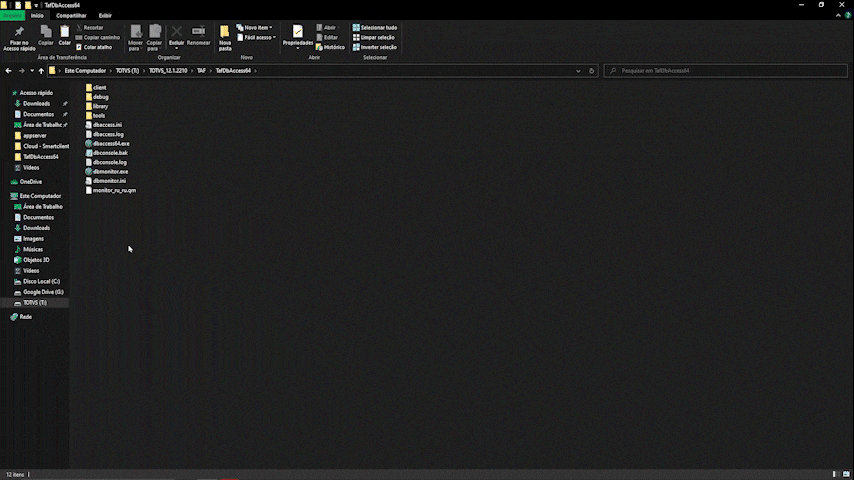The height and width of the screenshot is (480, 854).
Task: Click Histórico in the ribbon
Action: 330,47
